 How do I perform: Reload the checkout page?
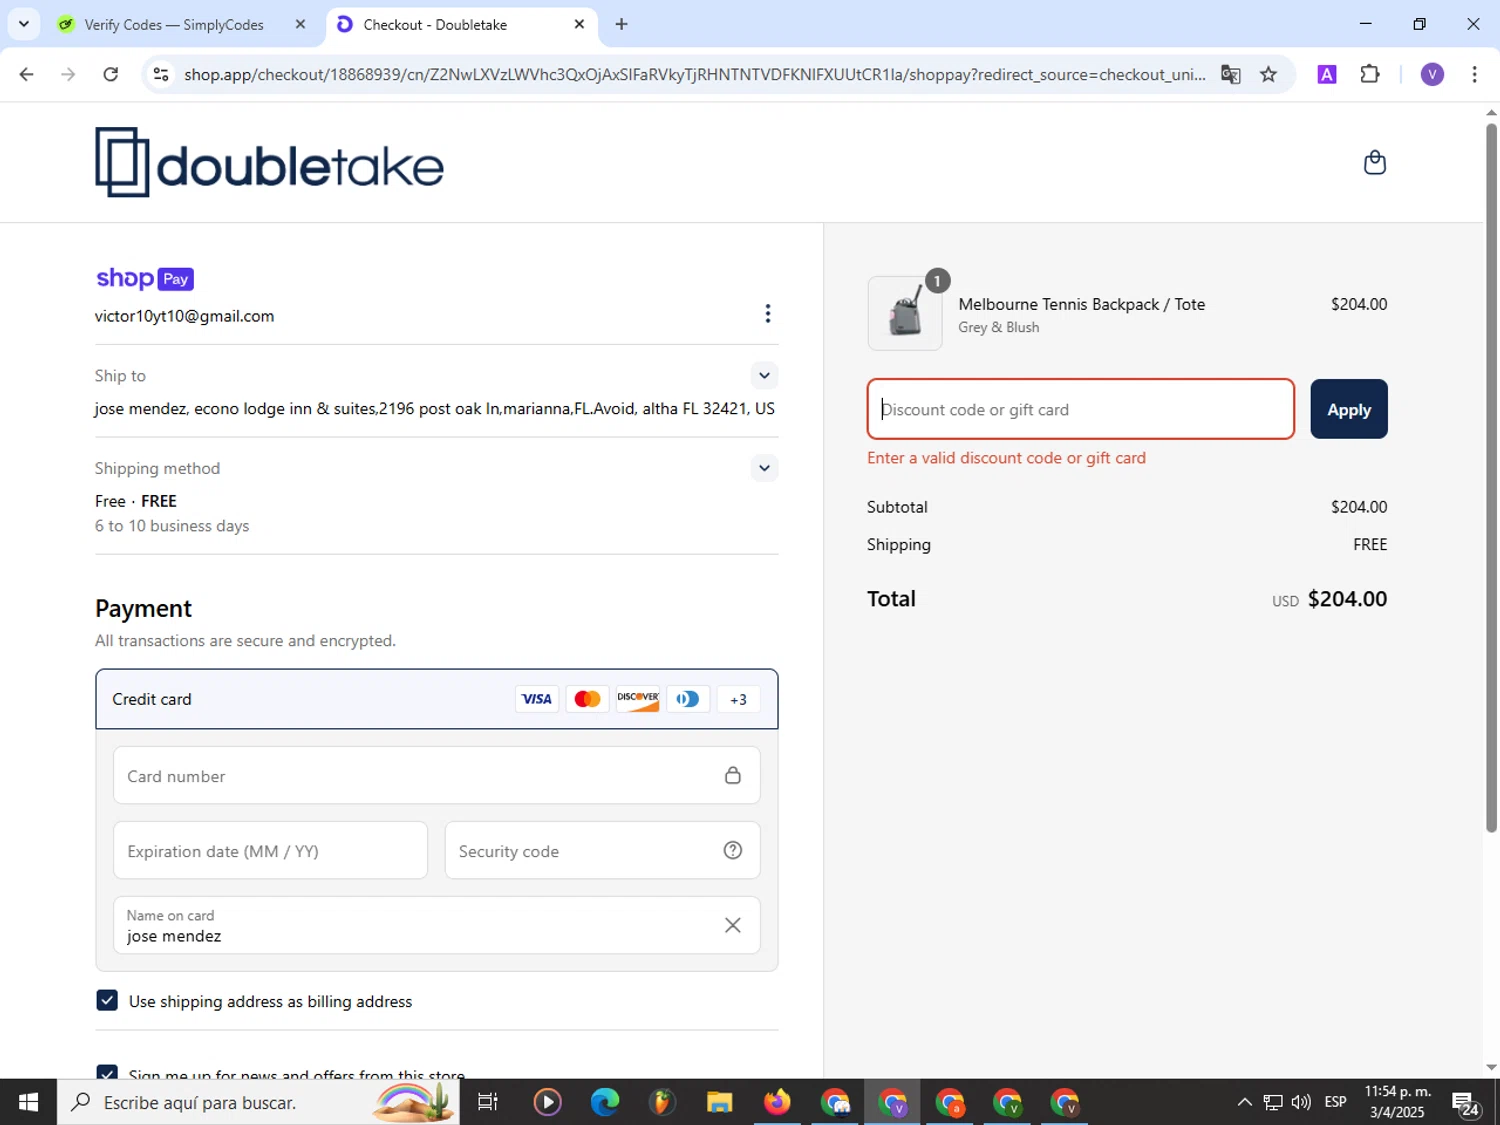click(111, 74)
